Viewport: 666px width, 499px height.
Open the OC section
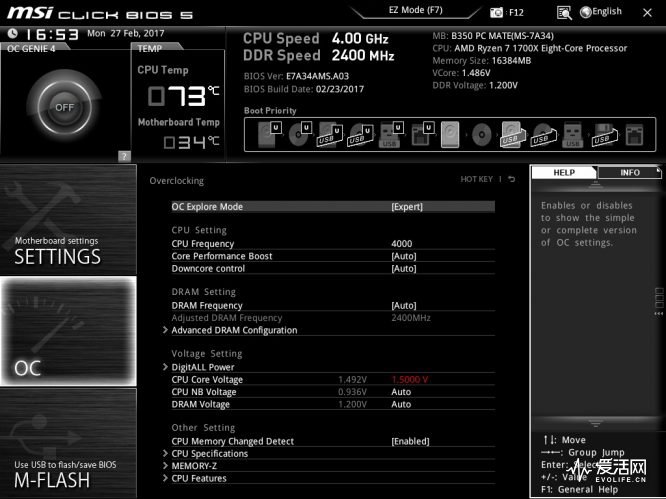coord(68,331)
